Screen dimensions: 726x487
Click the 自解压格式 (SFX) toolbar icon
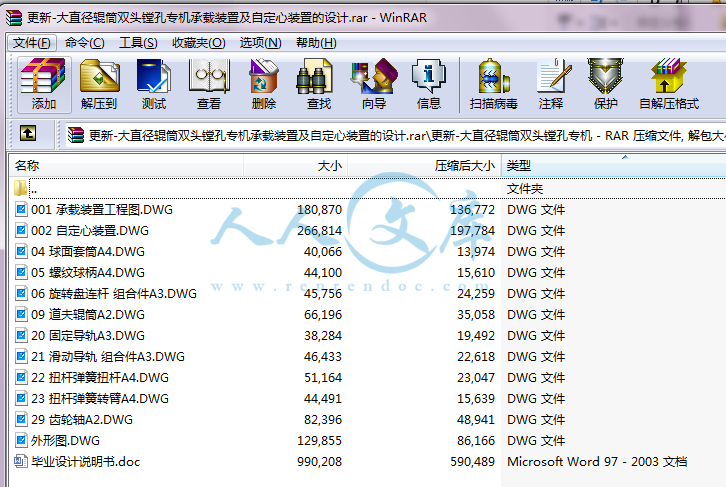669,85
